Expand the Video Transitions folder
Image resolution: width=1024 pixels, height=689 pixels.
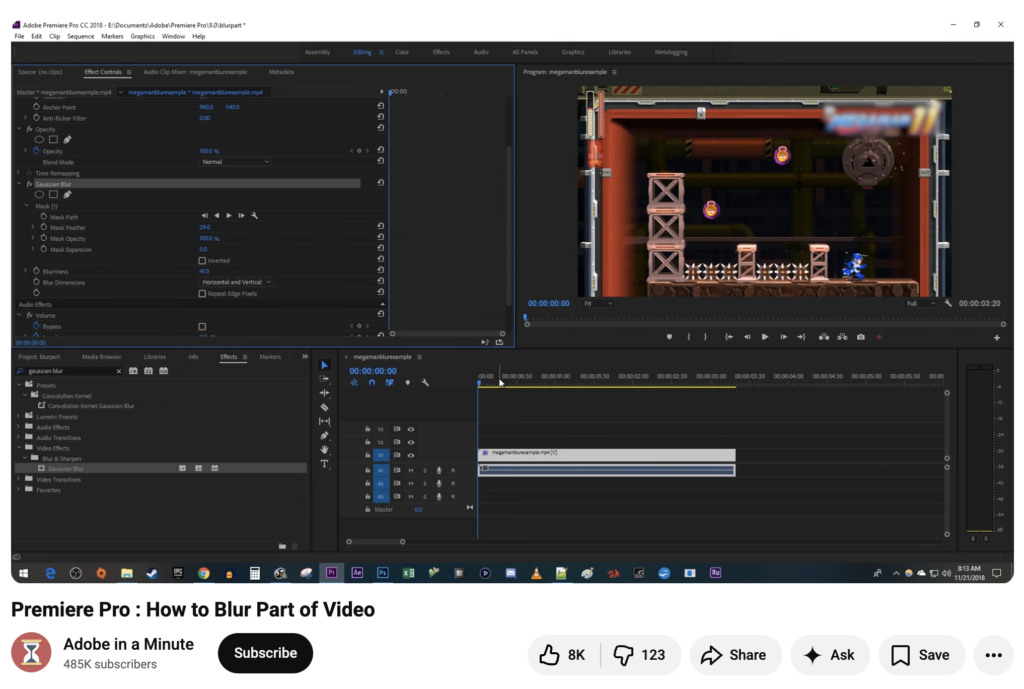click(x=18, y=479)
